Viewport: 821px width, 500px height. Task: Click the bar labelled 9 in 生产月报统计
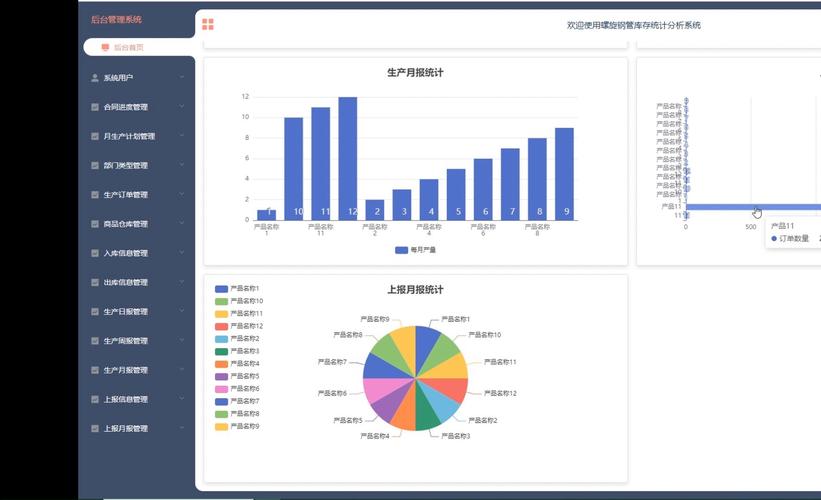(x=564, y=174)
